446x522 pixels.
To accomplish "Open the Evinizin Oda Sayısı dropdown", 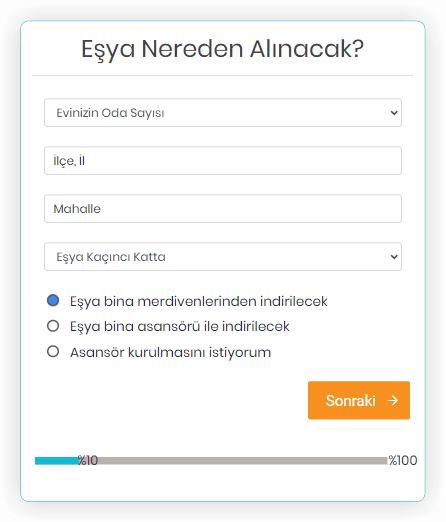I will [x=223, y=113].
